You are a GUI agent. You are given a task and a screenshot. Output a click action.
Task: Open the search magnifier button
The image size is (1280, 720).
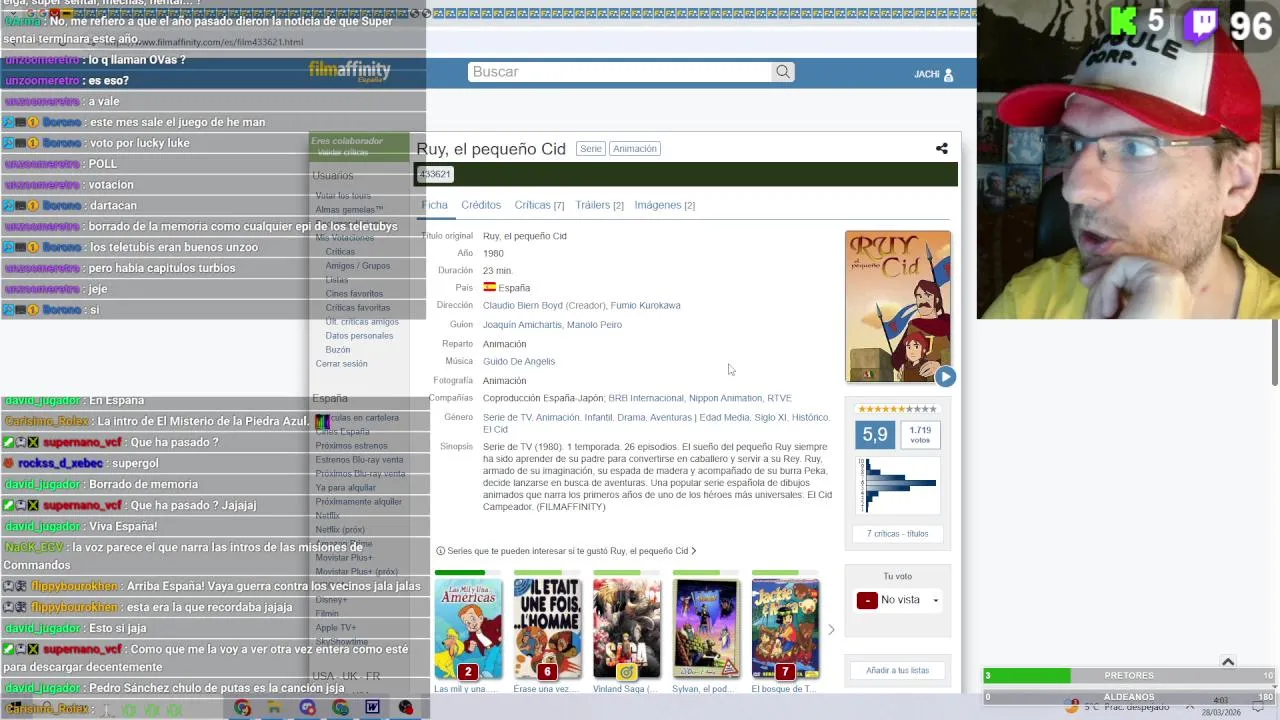pos(783,72)
